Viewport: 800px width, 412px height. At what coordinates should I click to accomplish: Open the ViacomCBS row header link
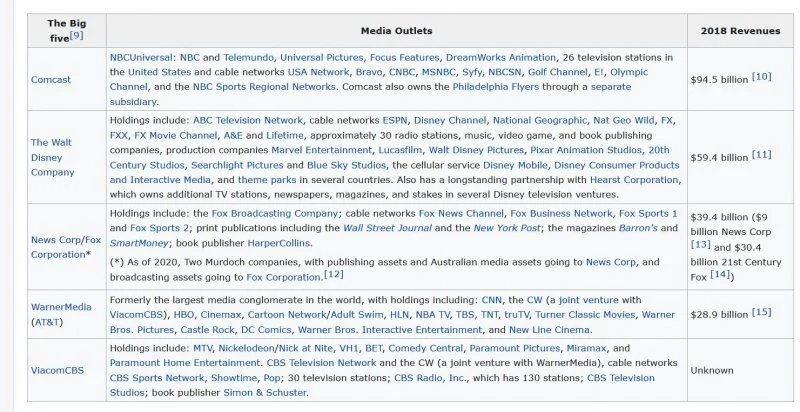[57, 370]
